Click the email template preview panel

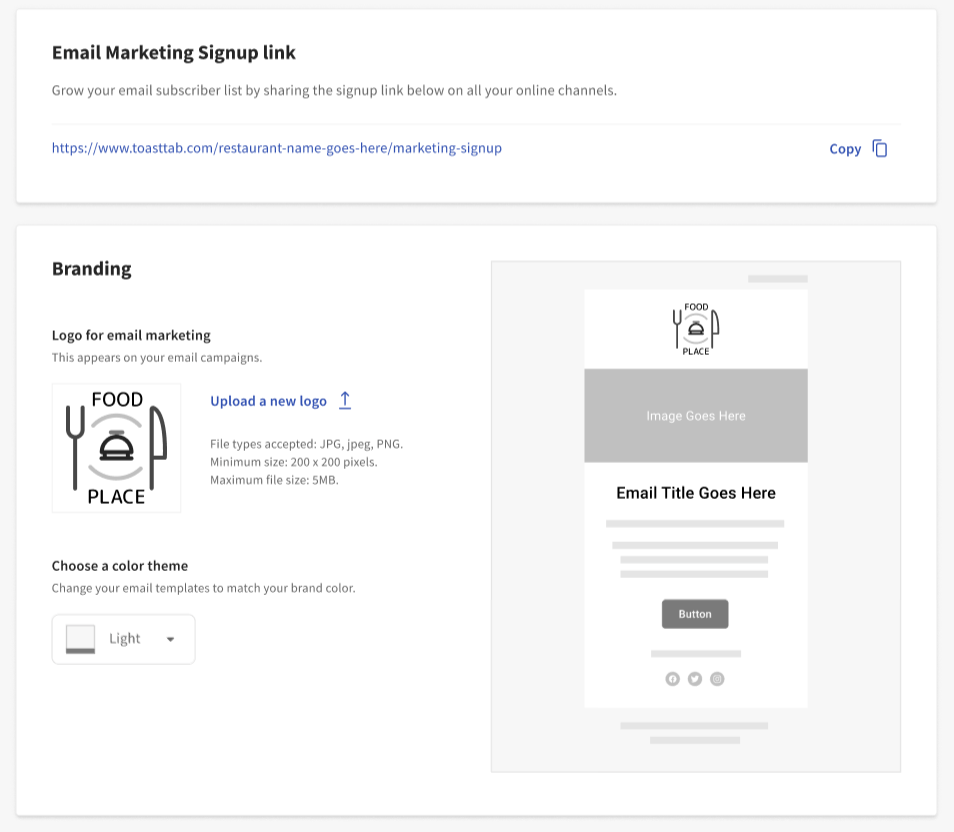coord(695,516)
